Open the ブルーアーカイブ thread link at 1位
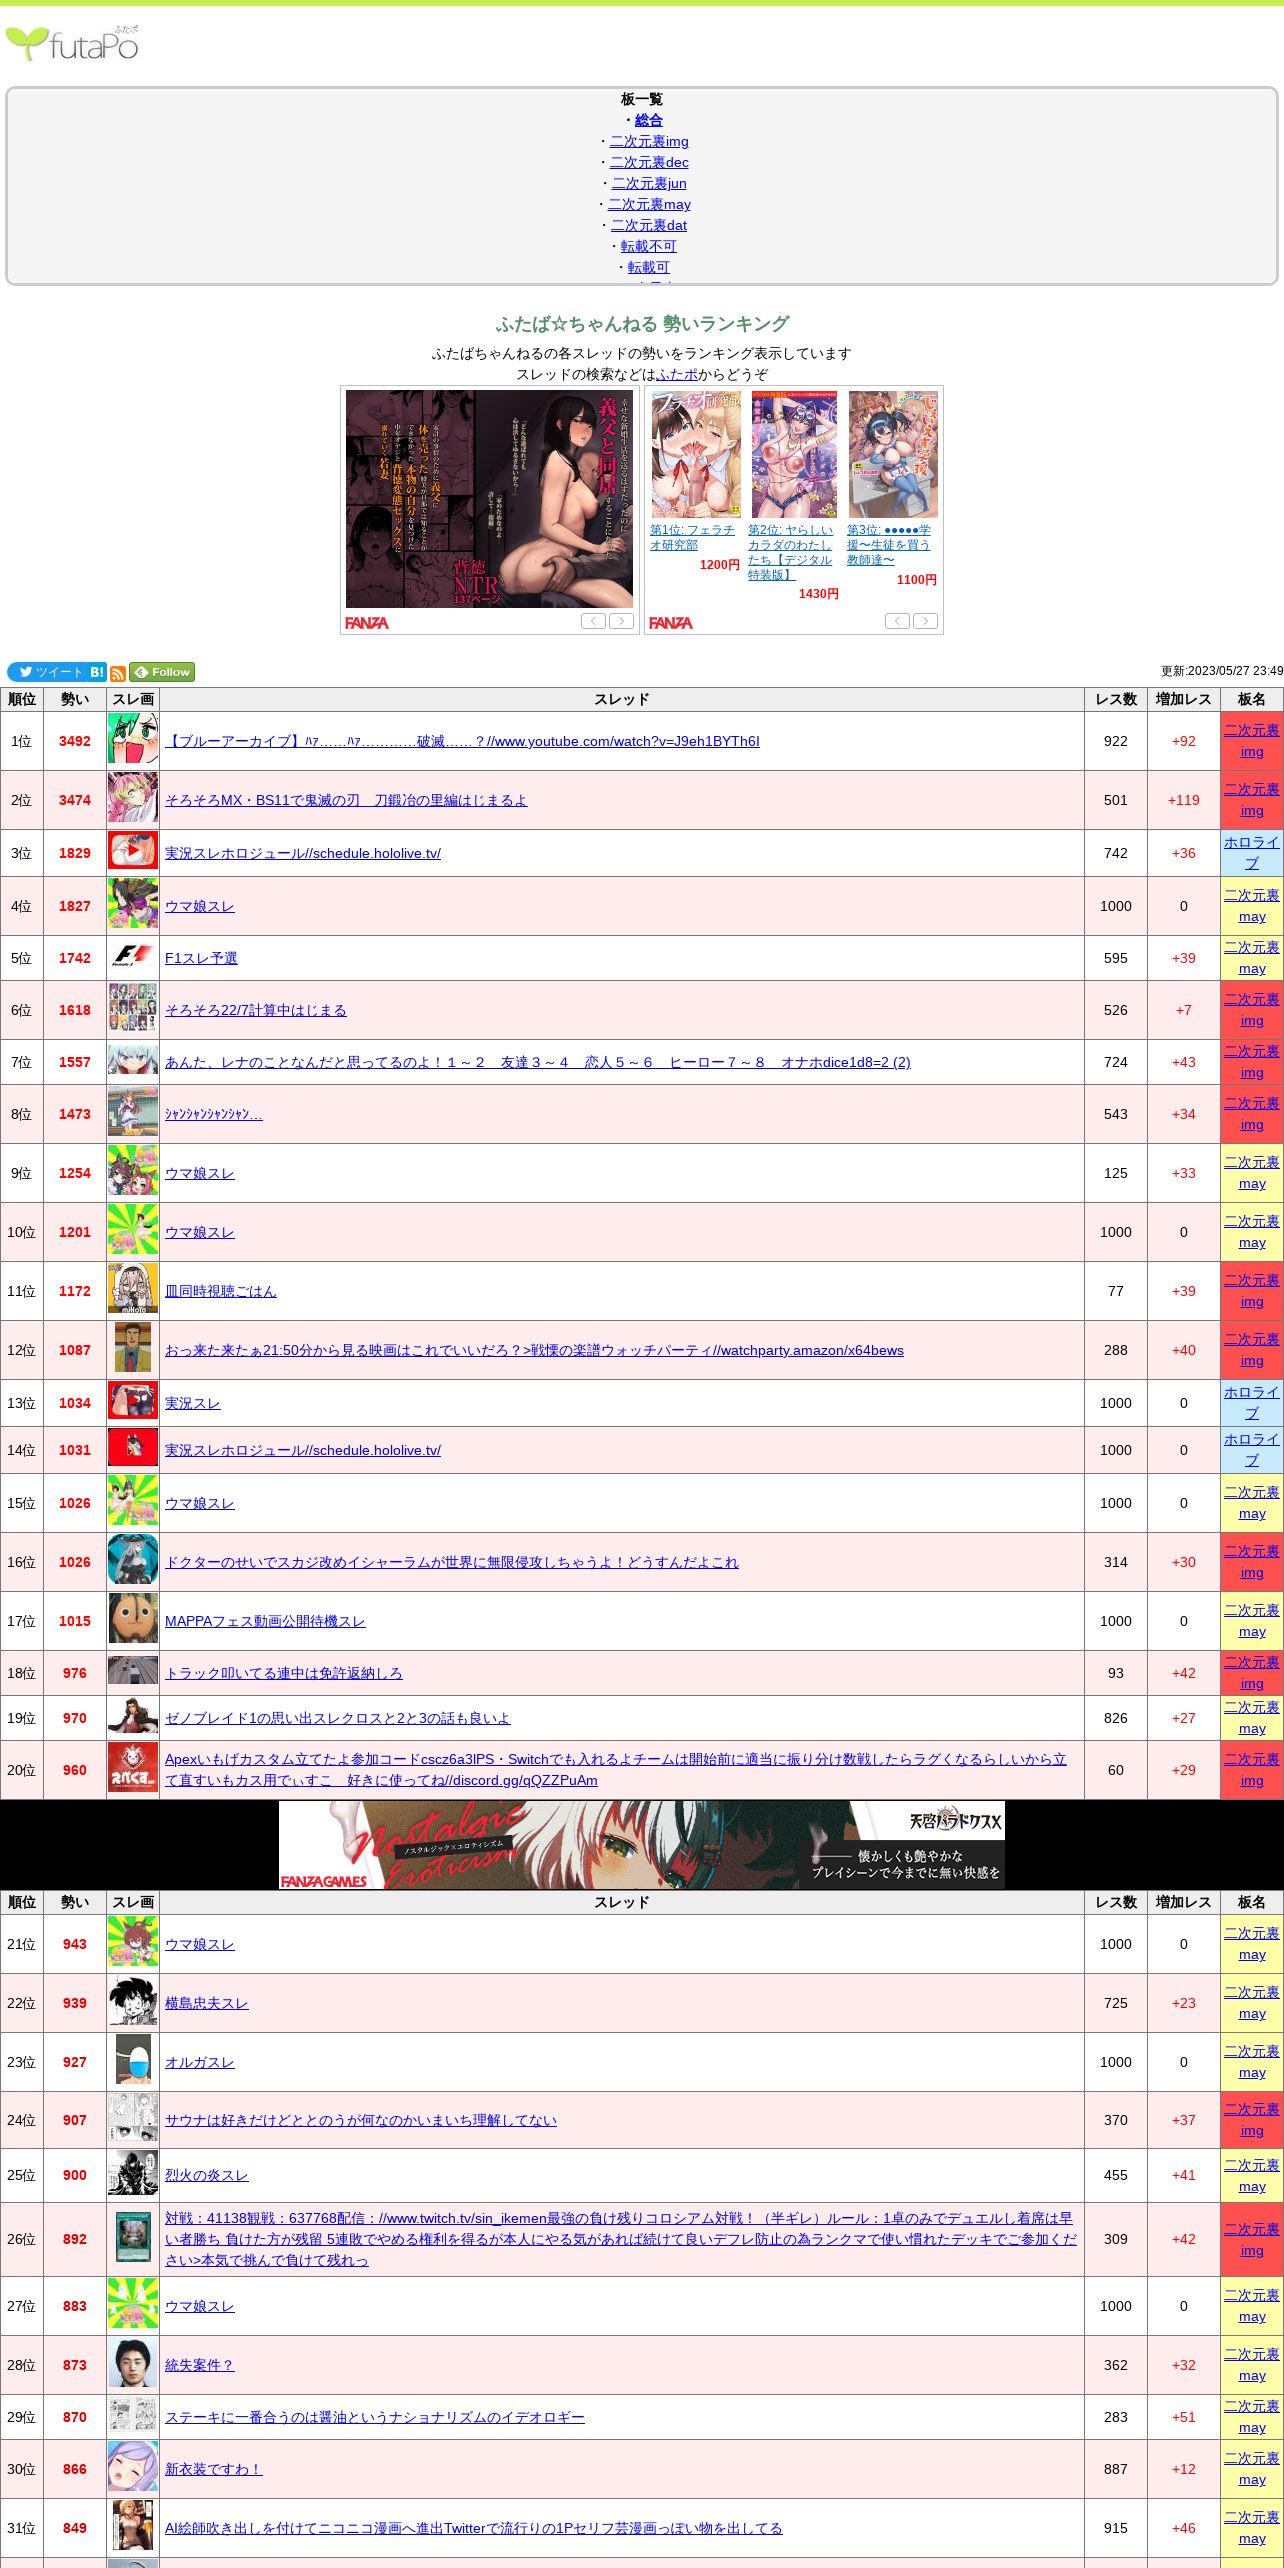 coord(462,741)
